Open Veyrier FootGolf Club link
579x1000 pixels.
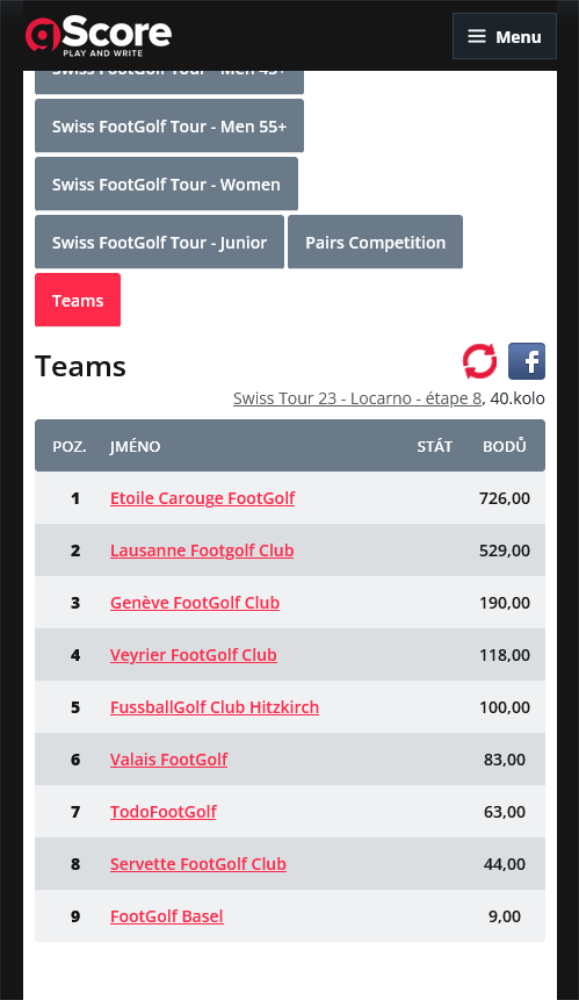pyautogui.click(x=194, y=655)
